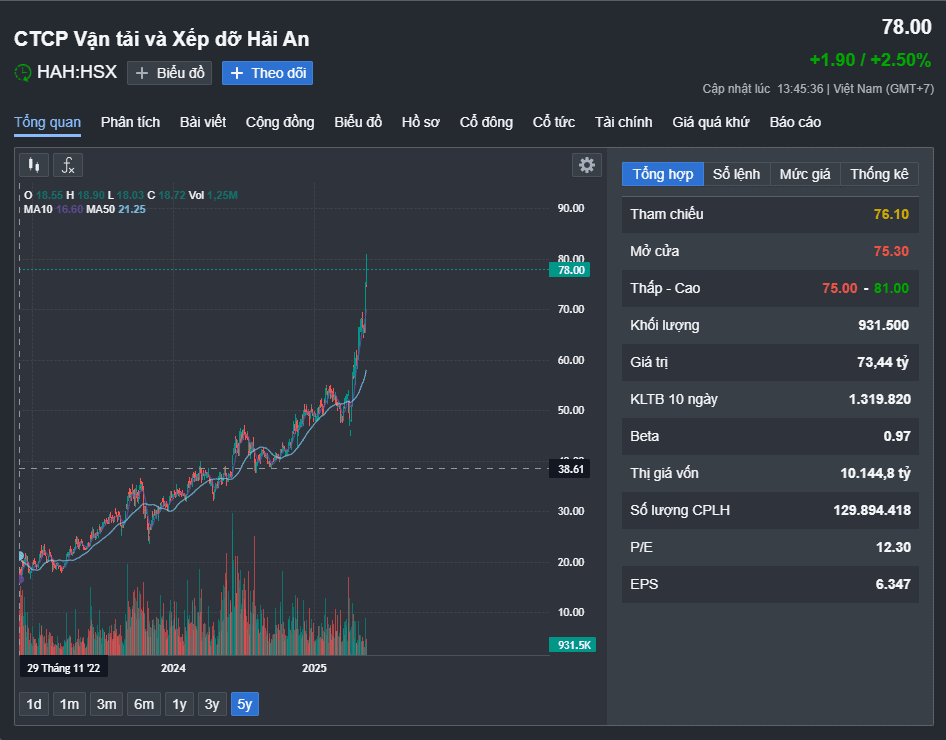This screenshot has width=946, height=740.
Task: Click the 78.00 current price label on axis
Action: coord(570,270)
